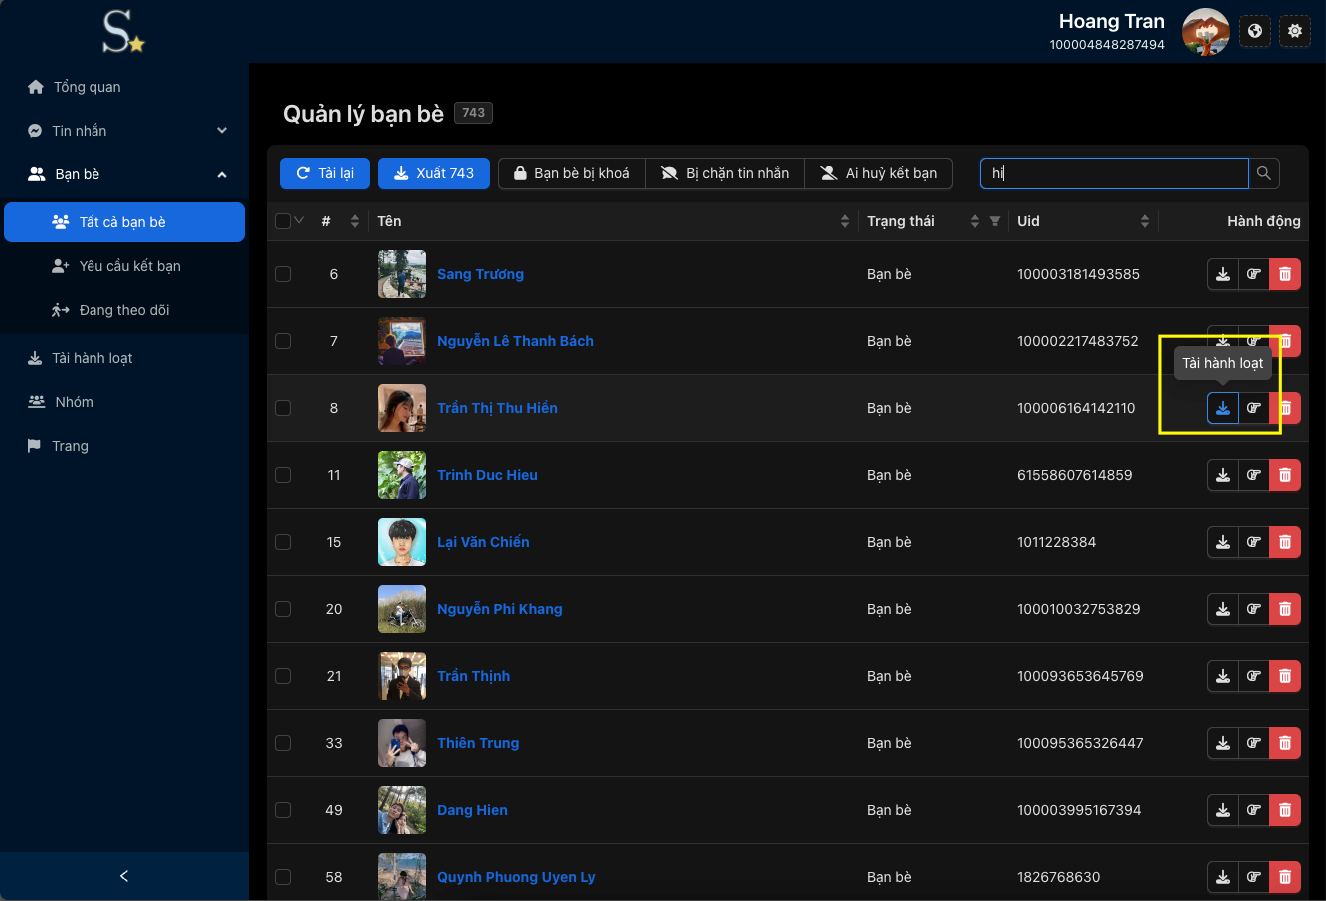Click the search magnifier icon

tap(1264, 173)
